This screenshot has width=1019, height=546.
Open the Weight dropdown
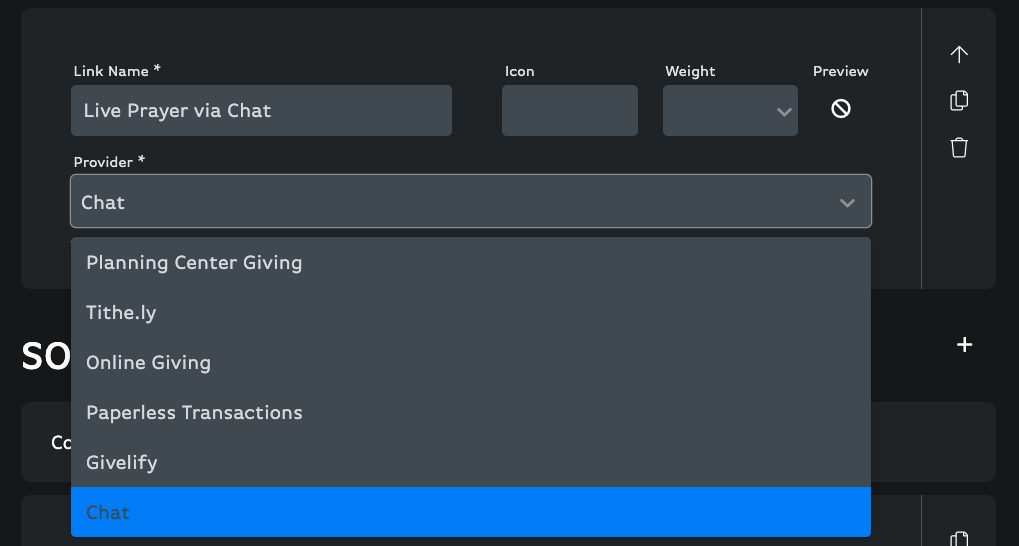pyautogui.click(x=730, y=110)
